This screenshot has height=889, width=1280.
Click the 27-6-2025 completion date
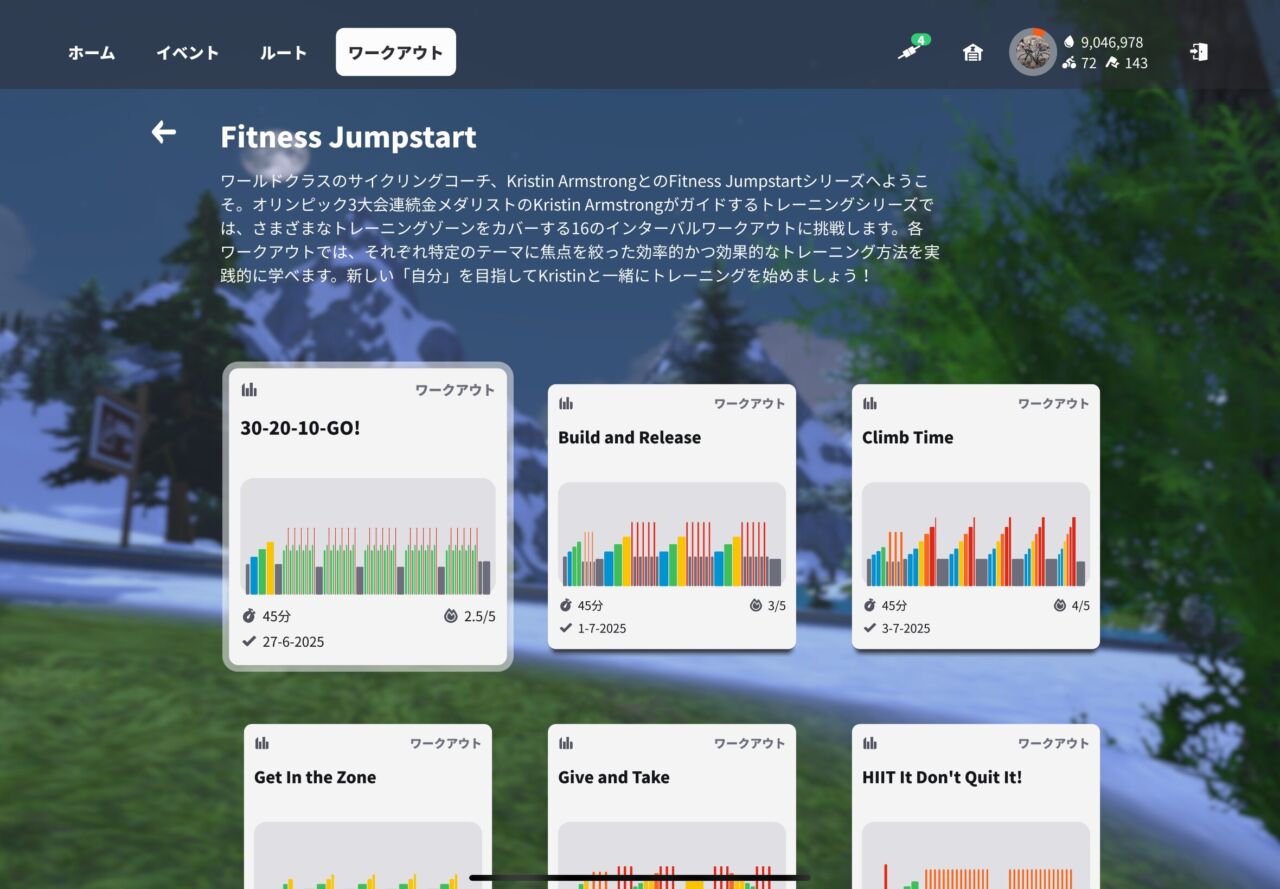pos(293,642)
